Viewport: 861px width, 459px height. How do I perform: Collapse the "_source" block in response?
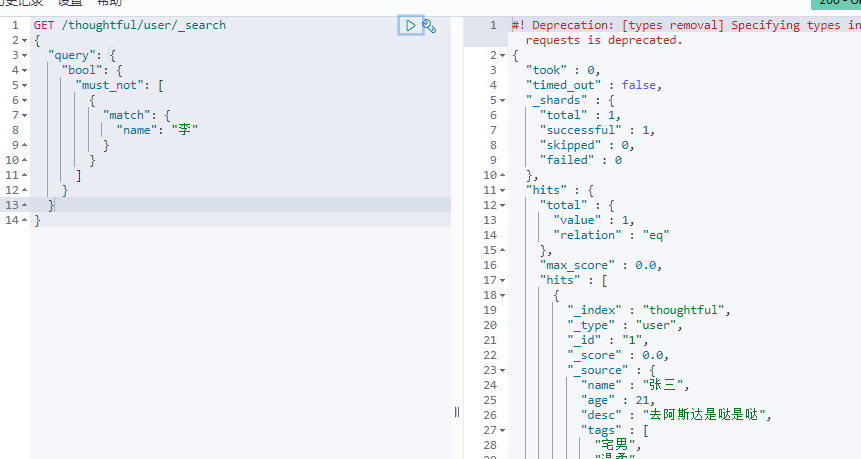502,371
